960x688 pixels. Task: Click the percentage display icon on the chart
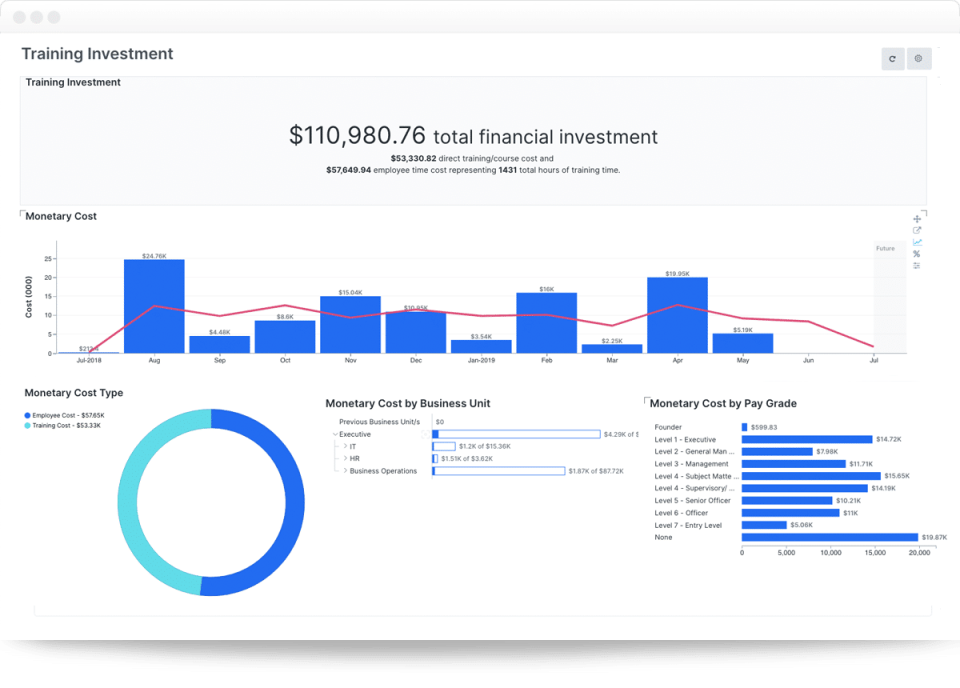tap(917, 253)
